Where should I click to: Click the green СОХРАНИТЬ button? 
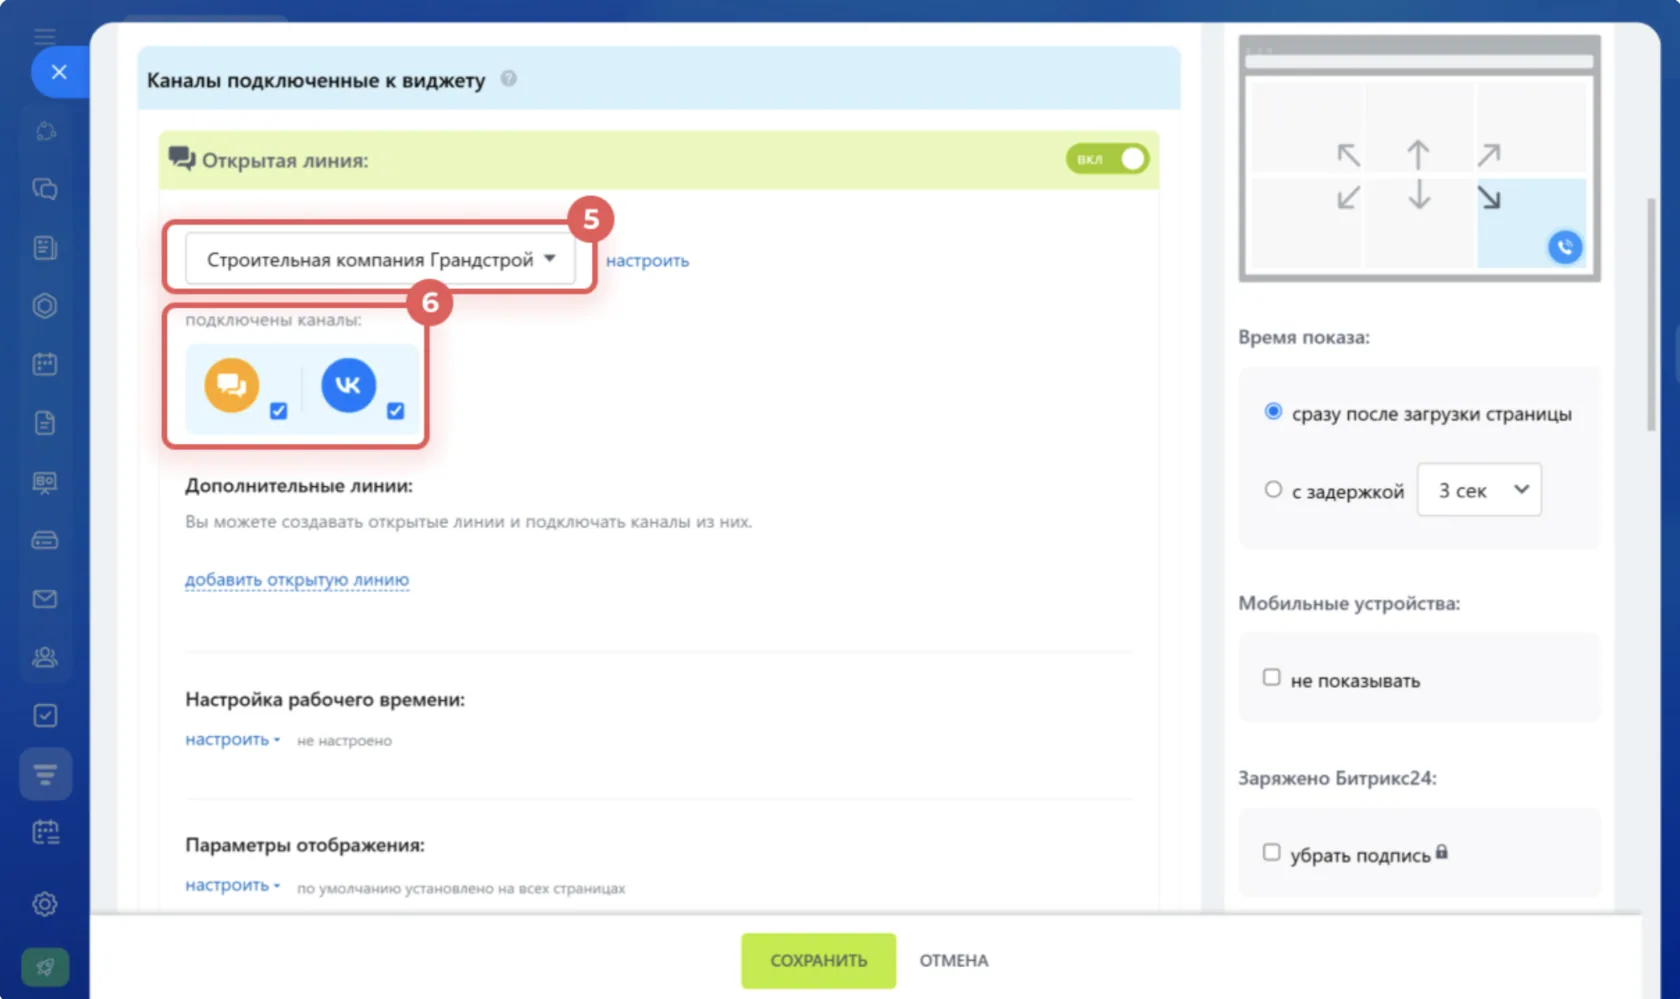(x=818, y=960)
